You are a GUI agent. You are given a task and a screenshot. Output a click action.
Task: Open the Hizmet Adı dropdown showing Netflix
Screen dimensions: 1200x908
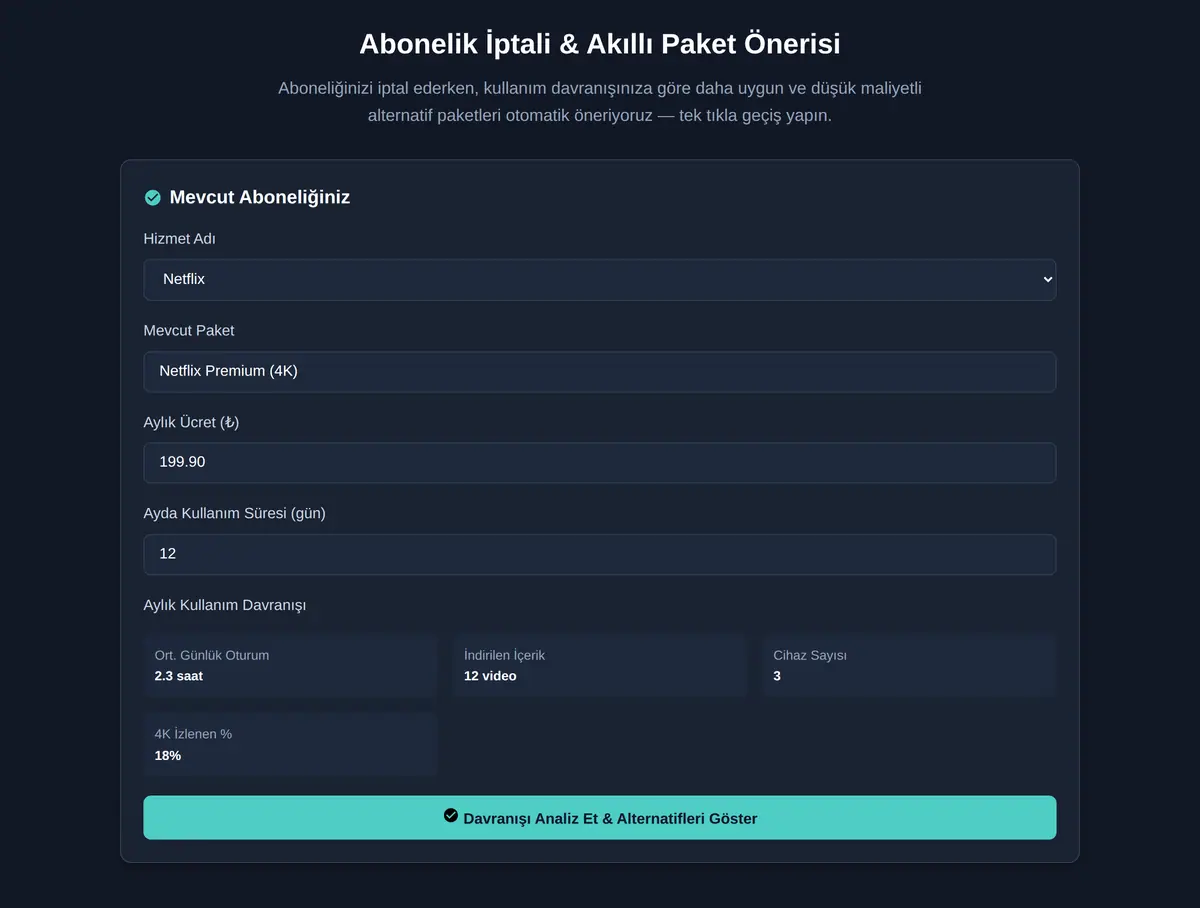[x=600, y=280]
